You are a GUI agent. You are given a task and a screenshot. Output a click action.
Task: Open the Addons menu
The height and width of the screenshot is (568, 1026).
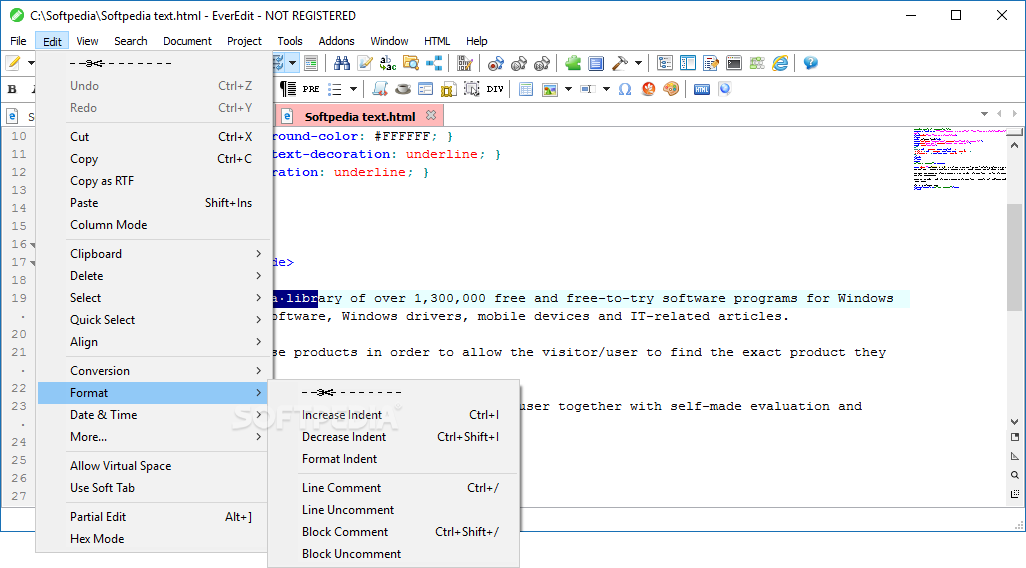[336, 41]
